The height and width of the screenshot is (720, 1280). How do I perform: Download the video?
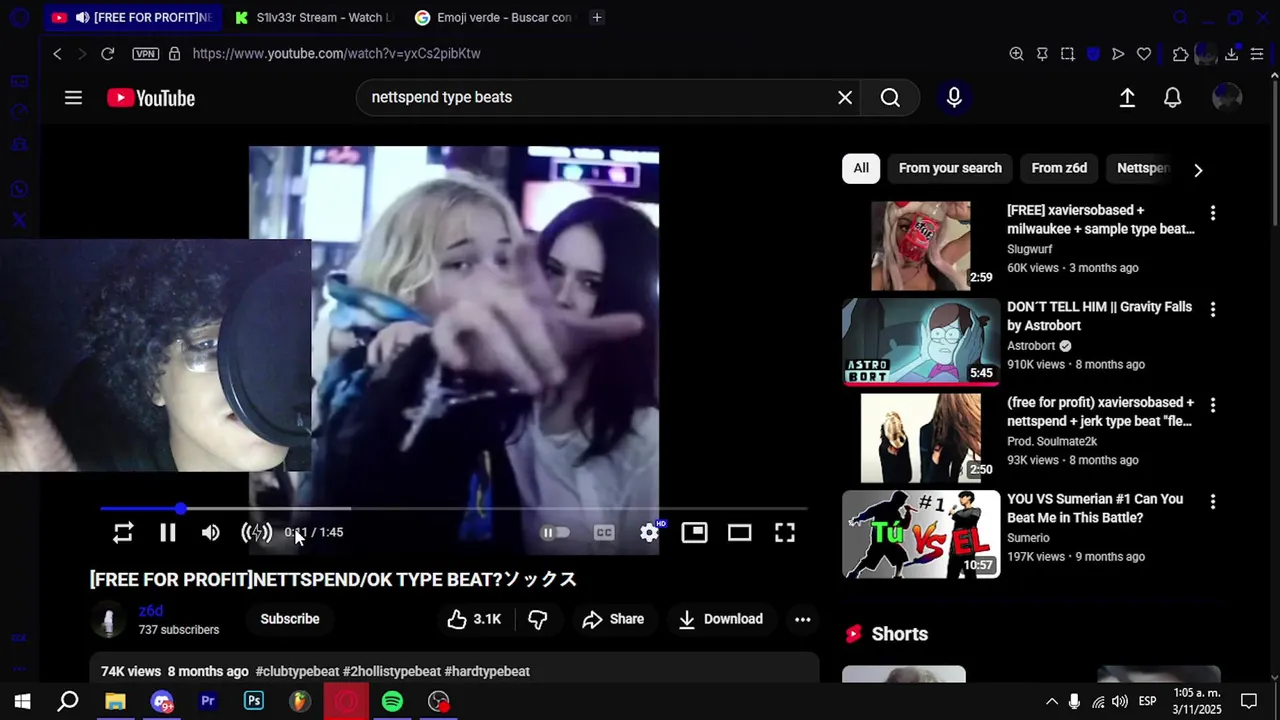pyautogui.click(x=720, y=619)
